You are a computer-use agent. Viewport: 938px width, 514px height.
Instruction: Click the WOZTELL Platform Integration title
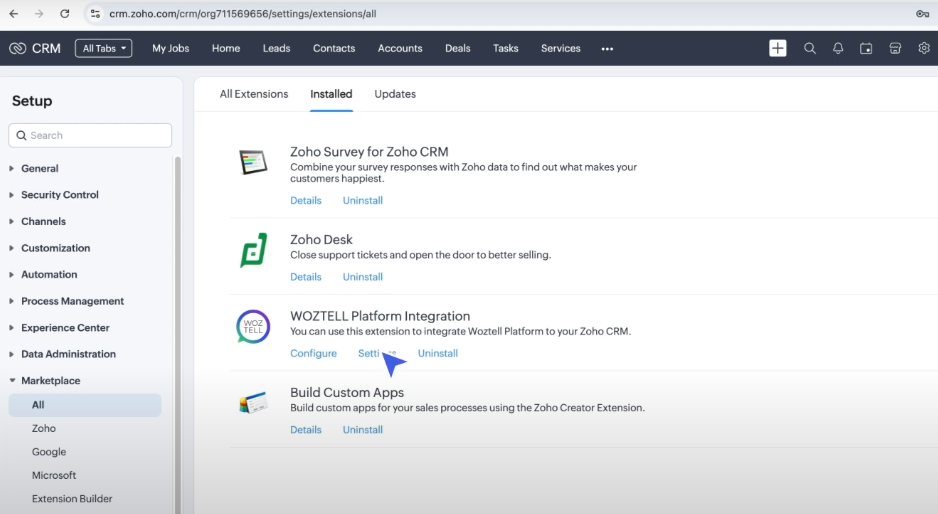[380, 316]
